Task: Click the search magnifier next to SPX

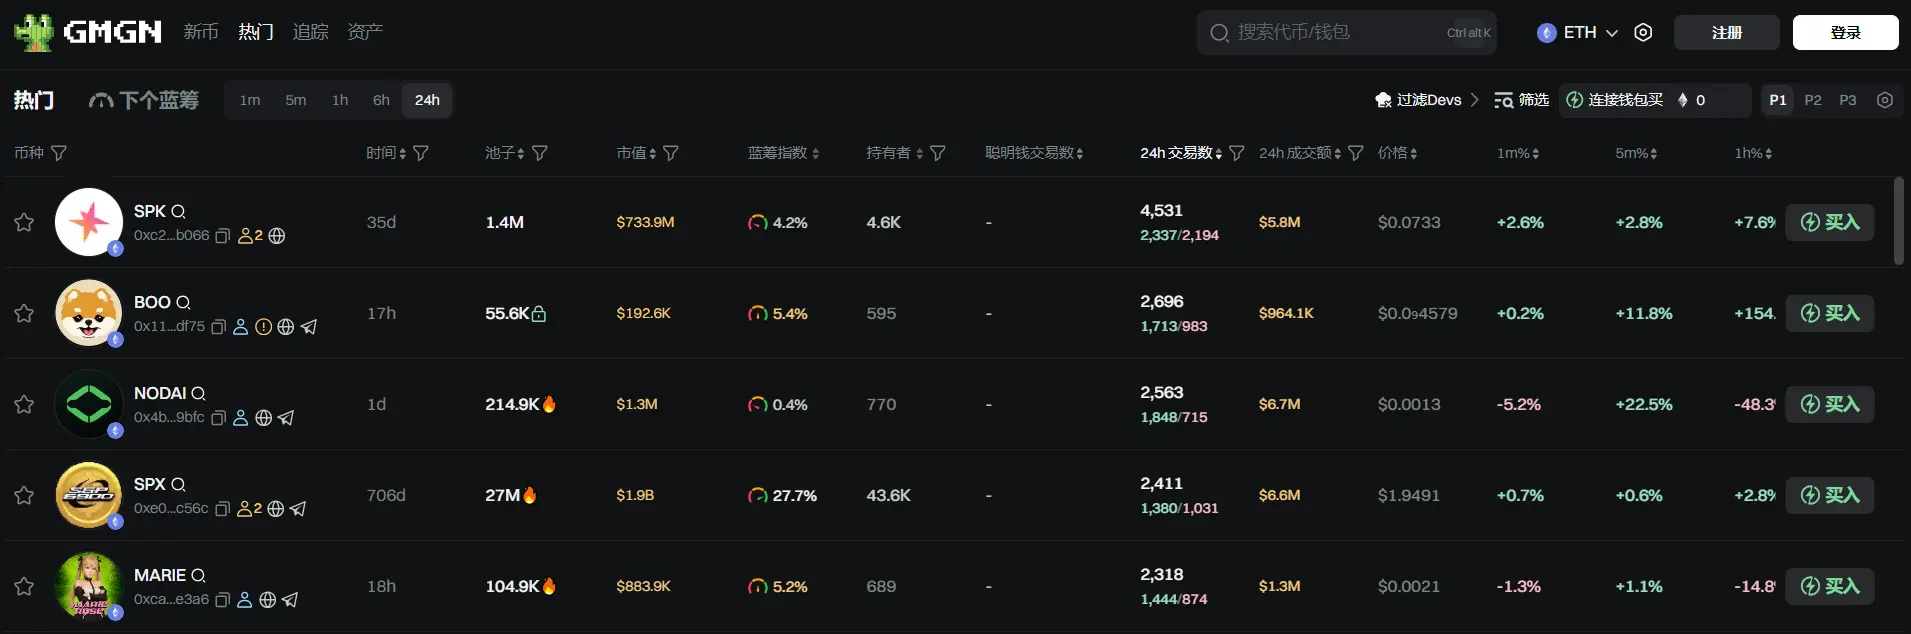Action: pos(178,484)
